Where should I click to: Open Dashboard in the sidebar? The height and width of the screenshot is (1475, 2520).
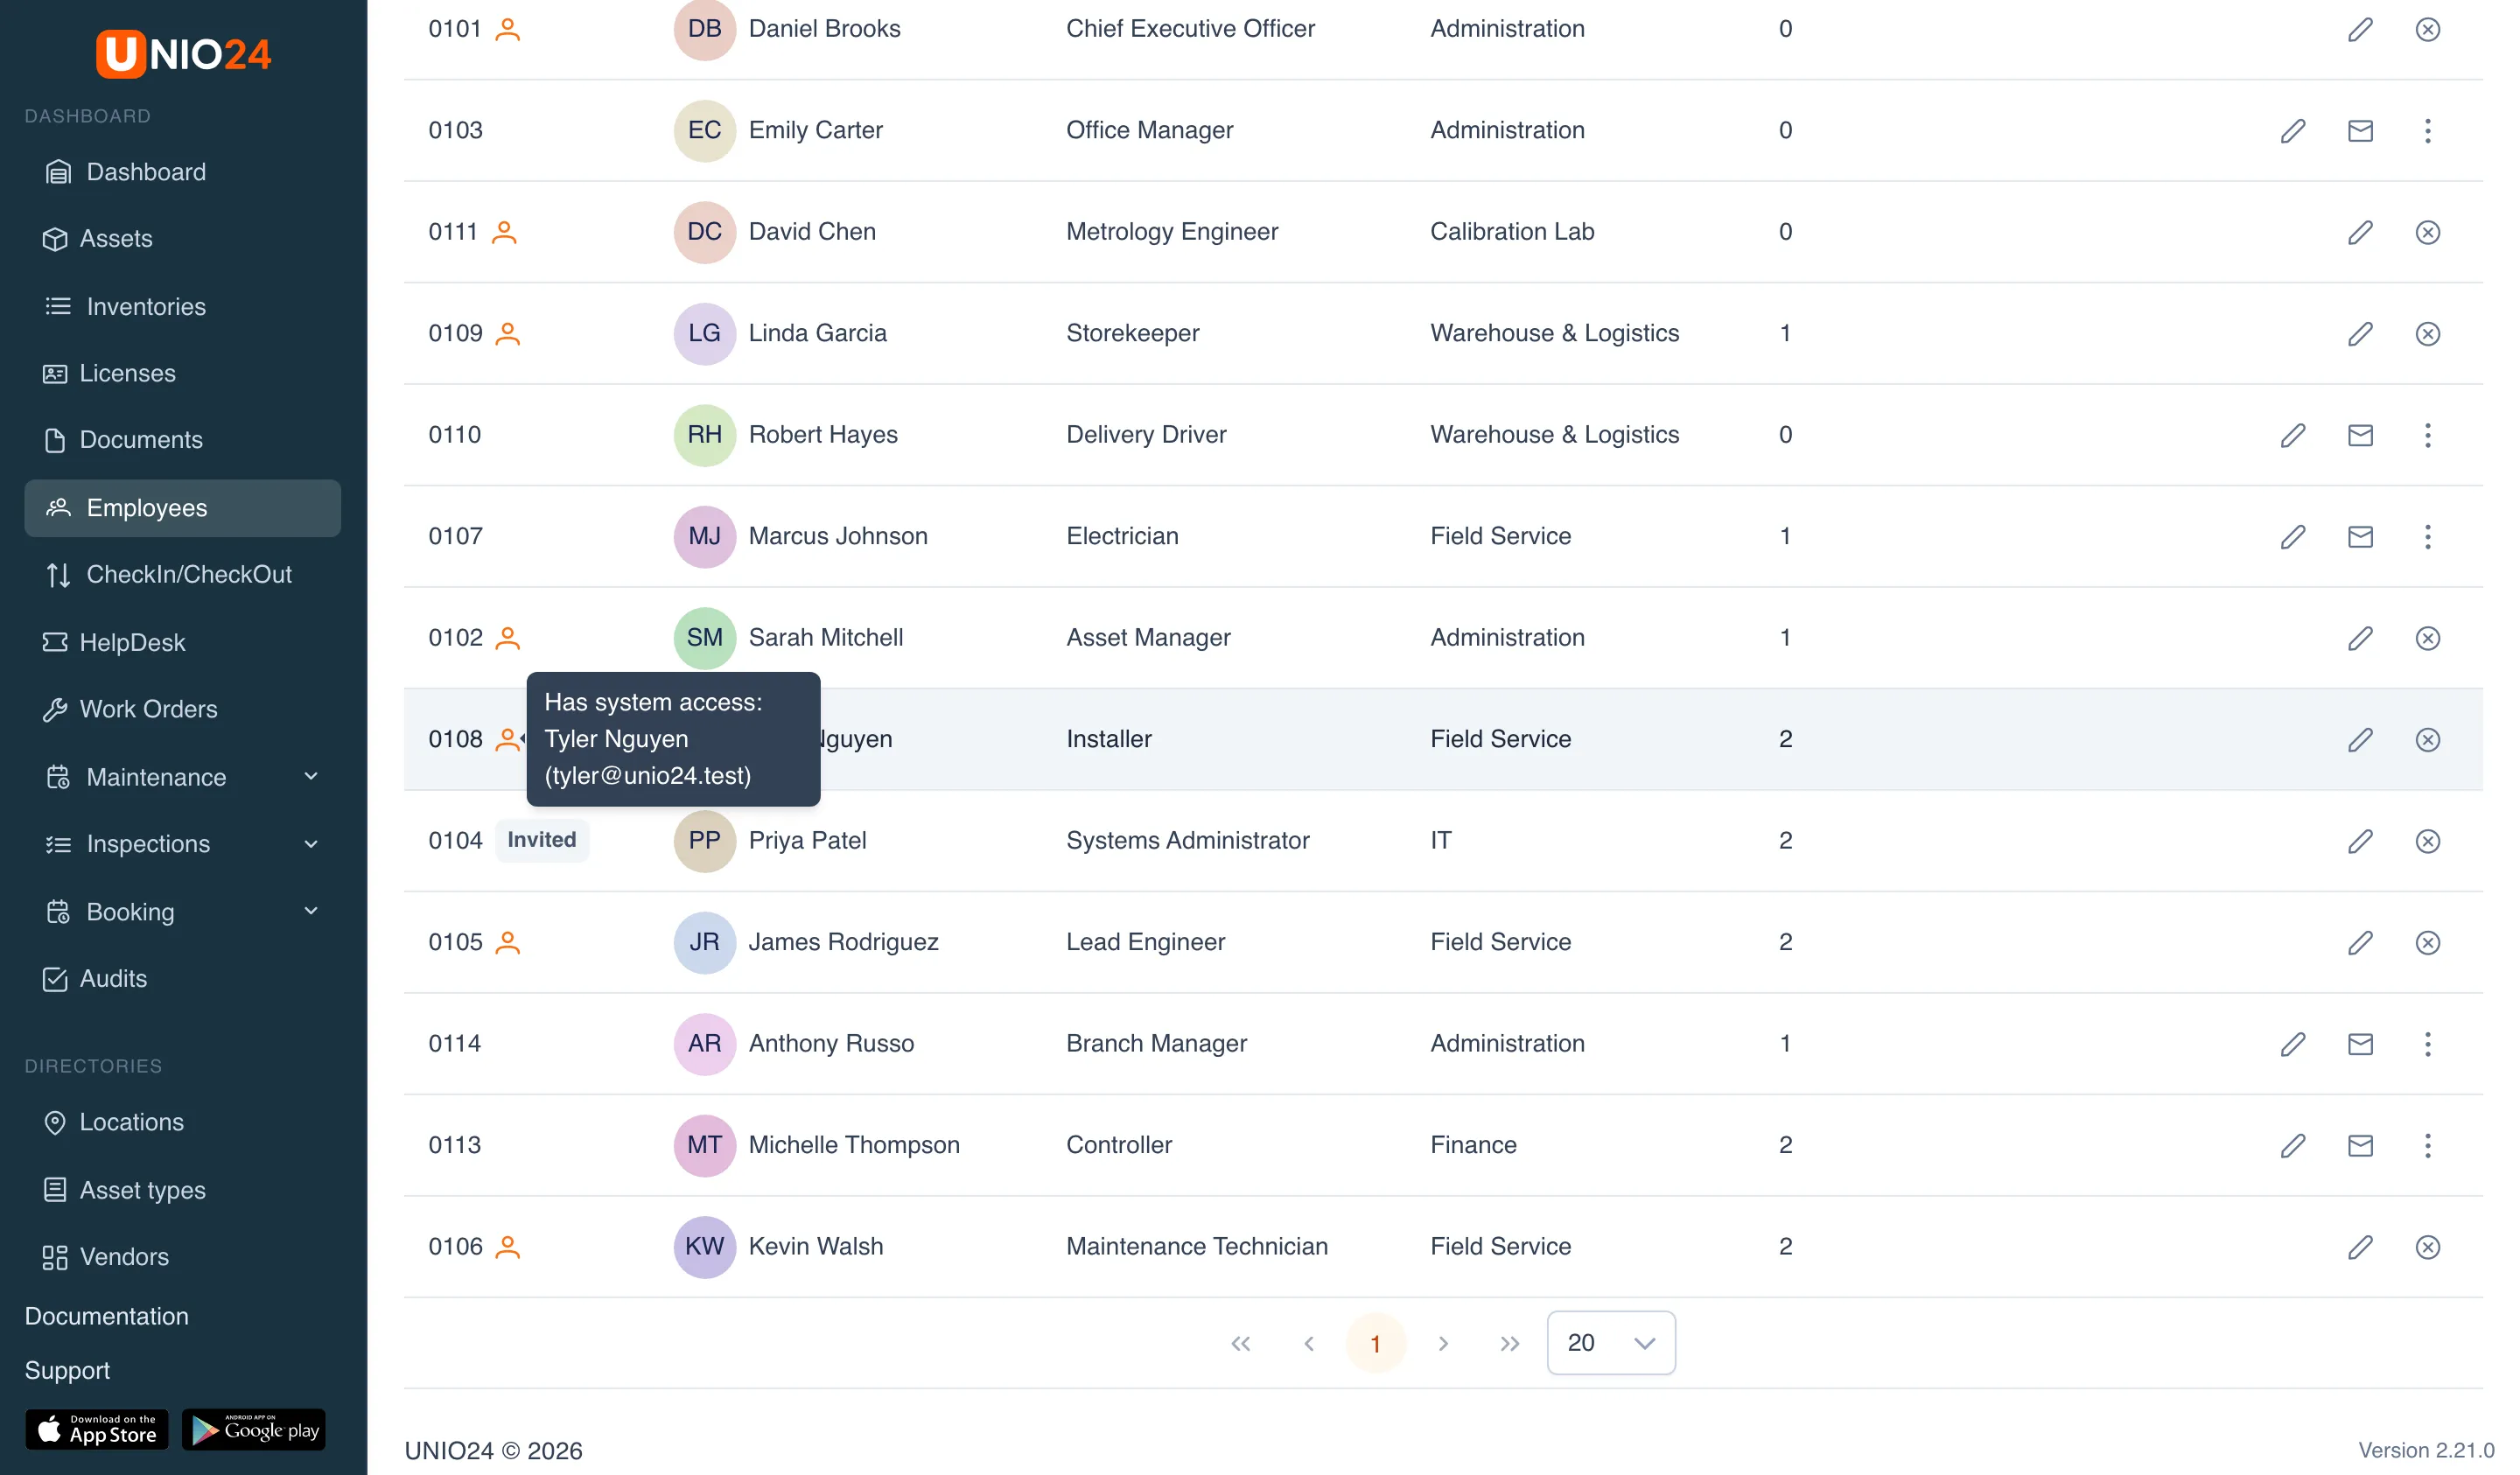click(183, 172)
